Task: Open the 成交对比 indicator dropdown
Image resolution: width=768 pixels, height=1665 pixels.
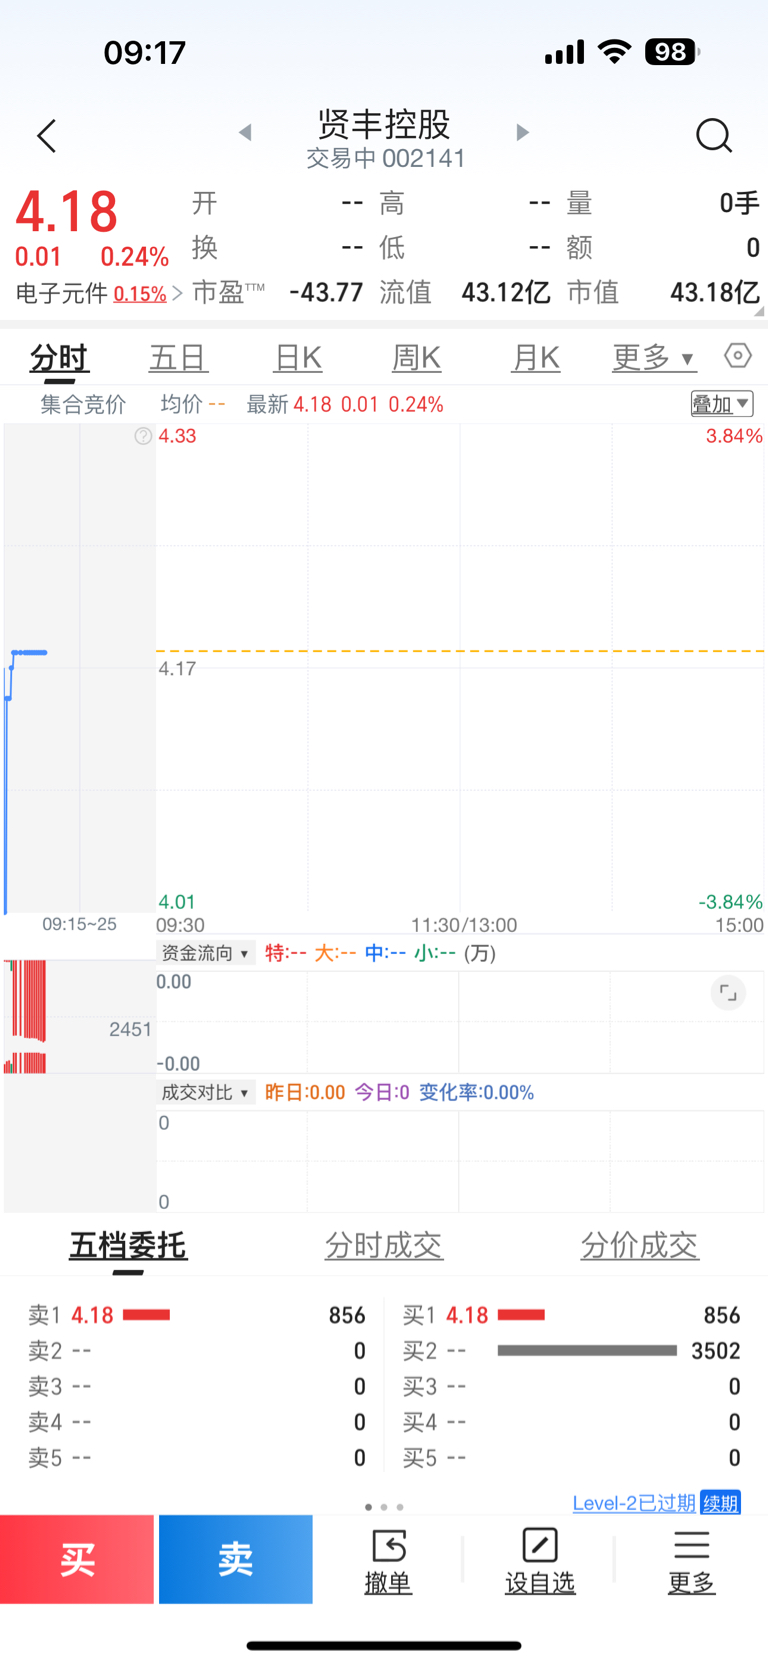Action: tap(206, 1092)
